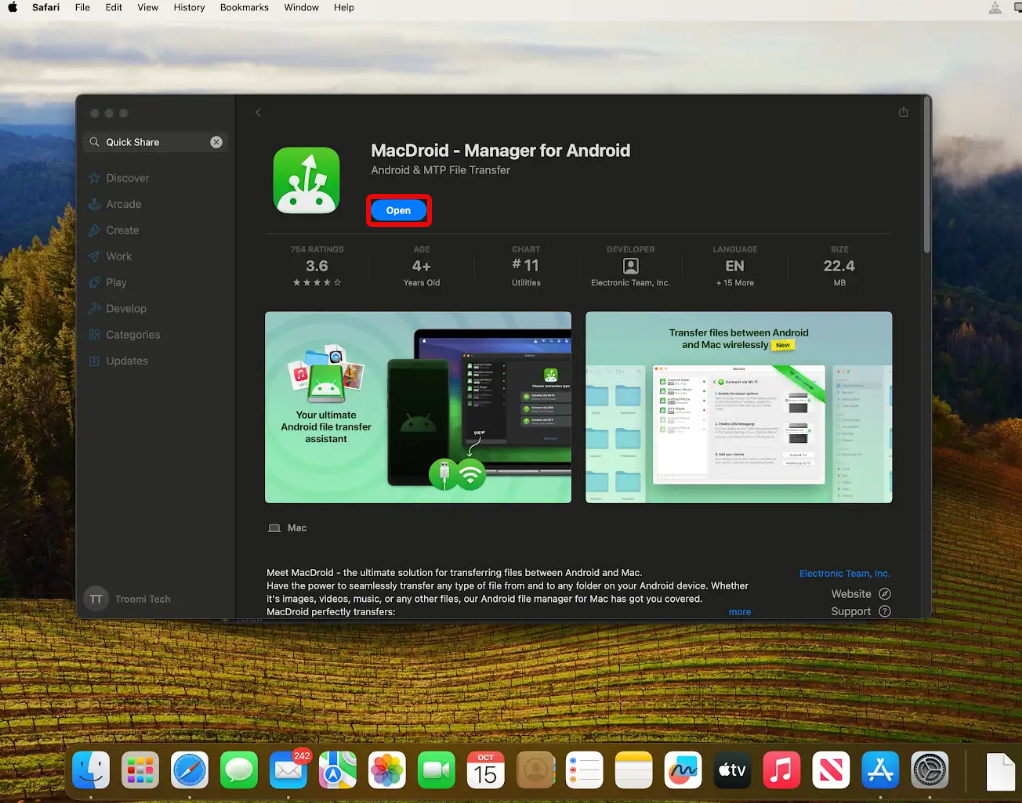This screenshot has height=803, width=1022.
Task: Open Finder from the Dock
Action: coord(91,770)
